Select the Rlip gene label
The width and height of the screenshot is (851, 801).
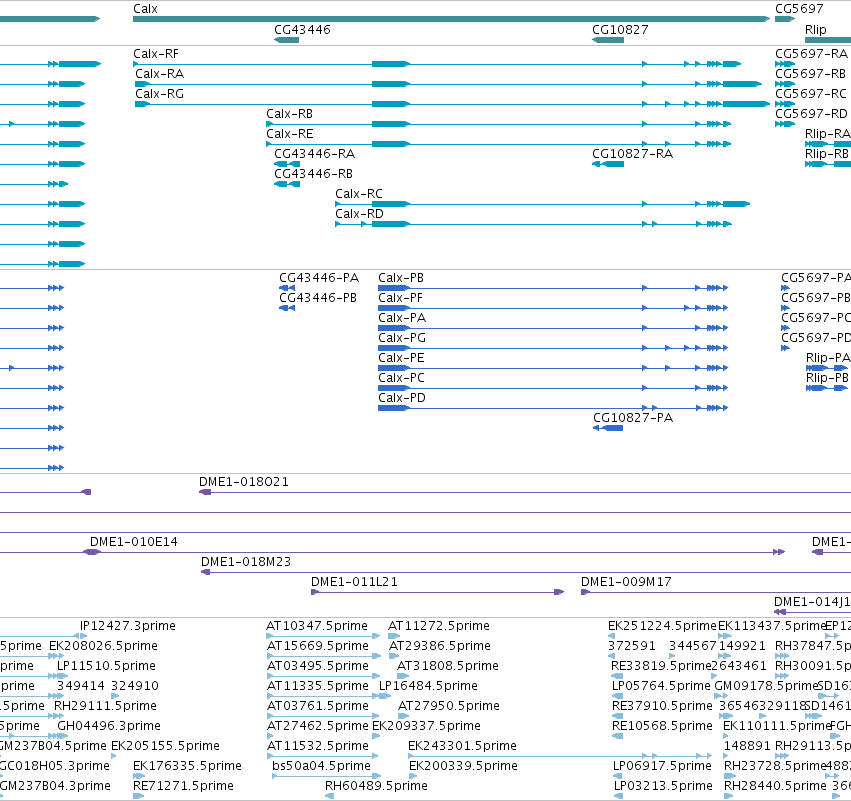tap(816, 29)
